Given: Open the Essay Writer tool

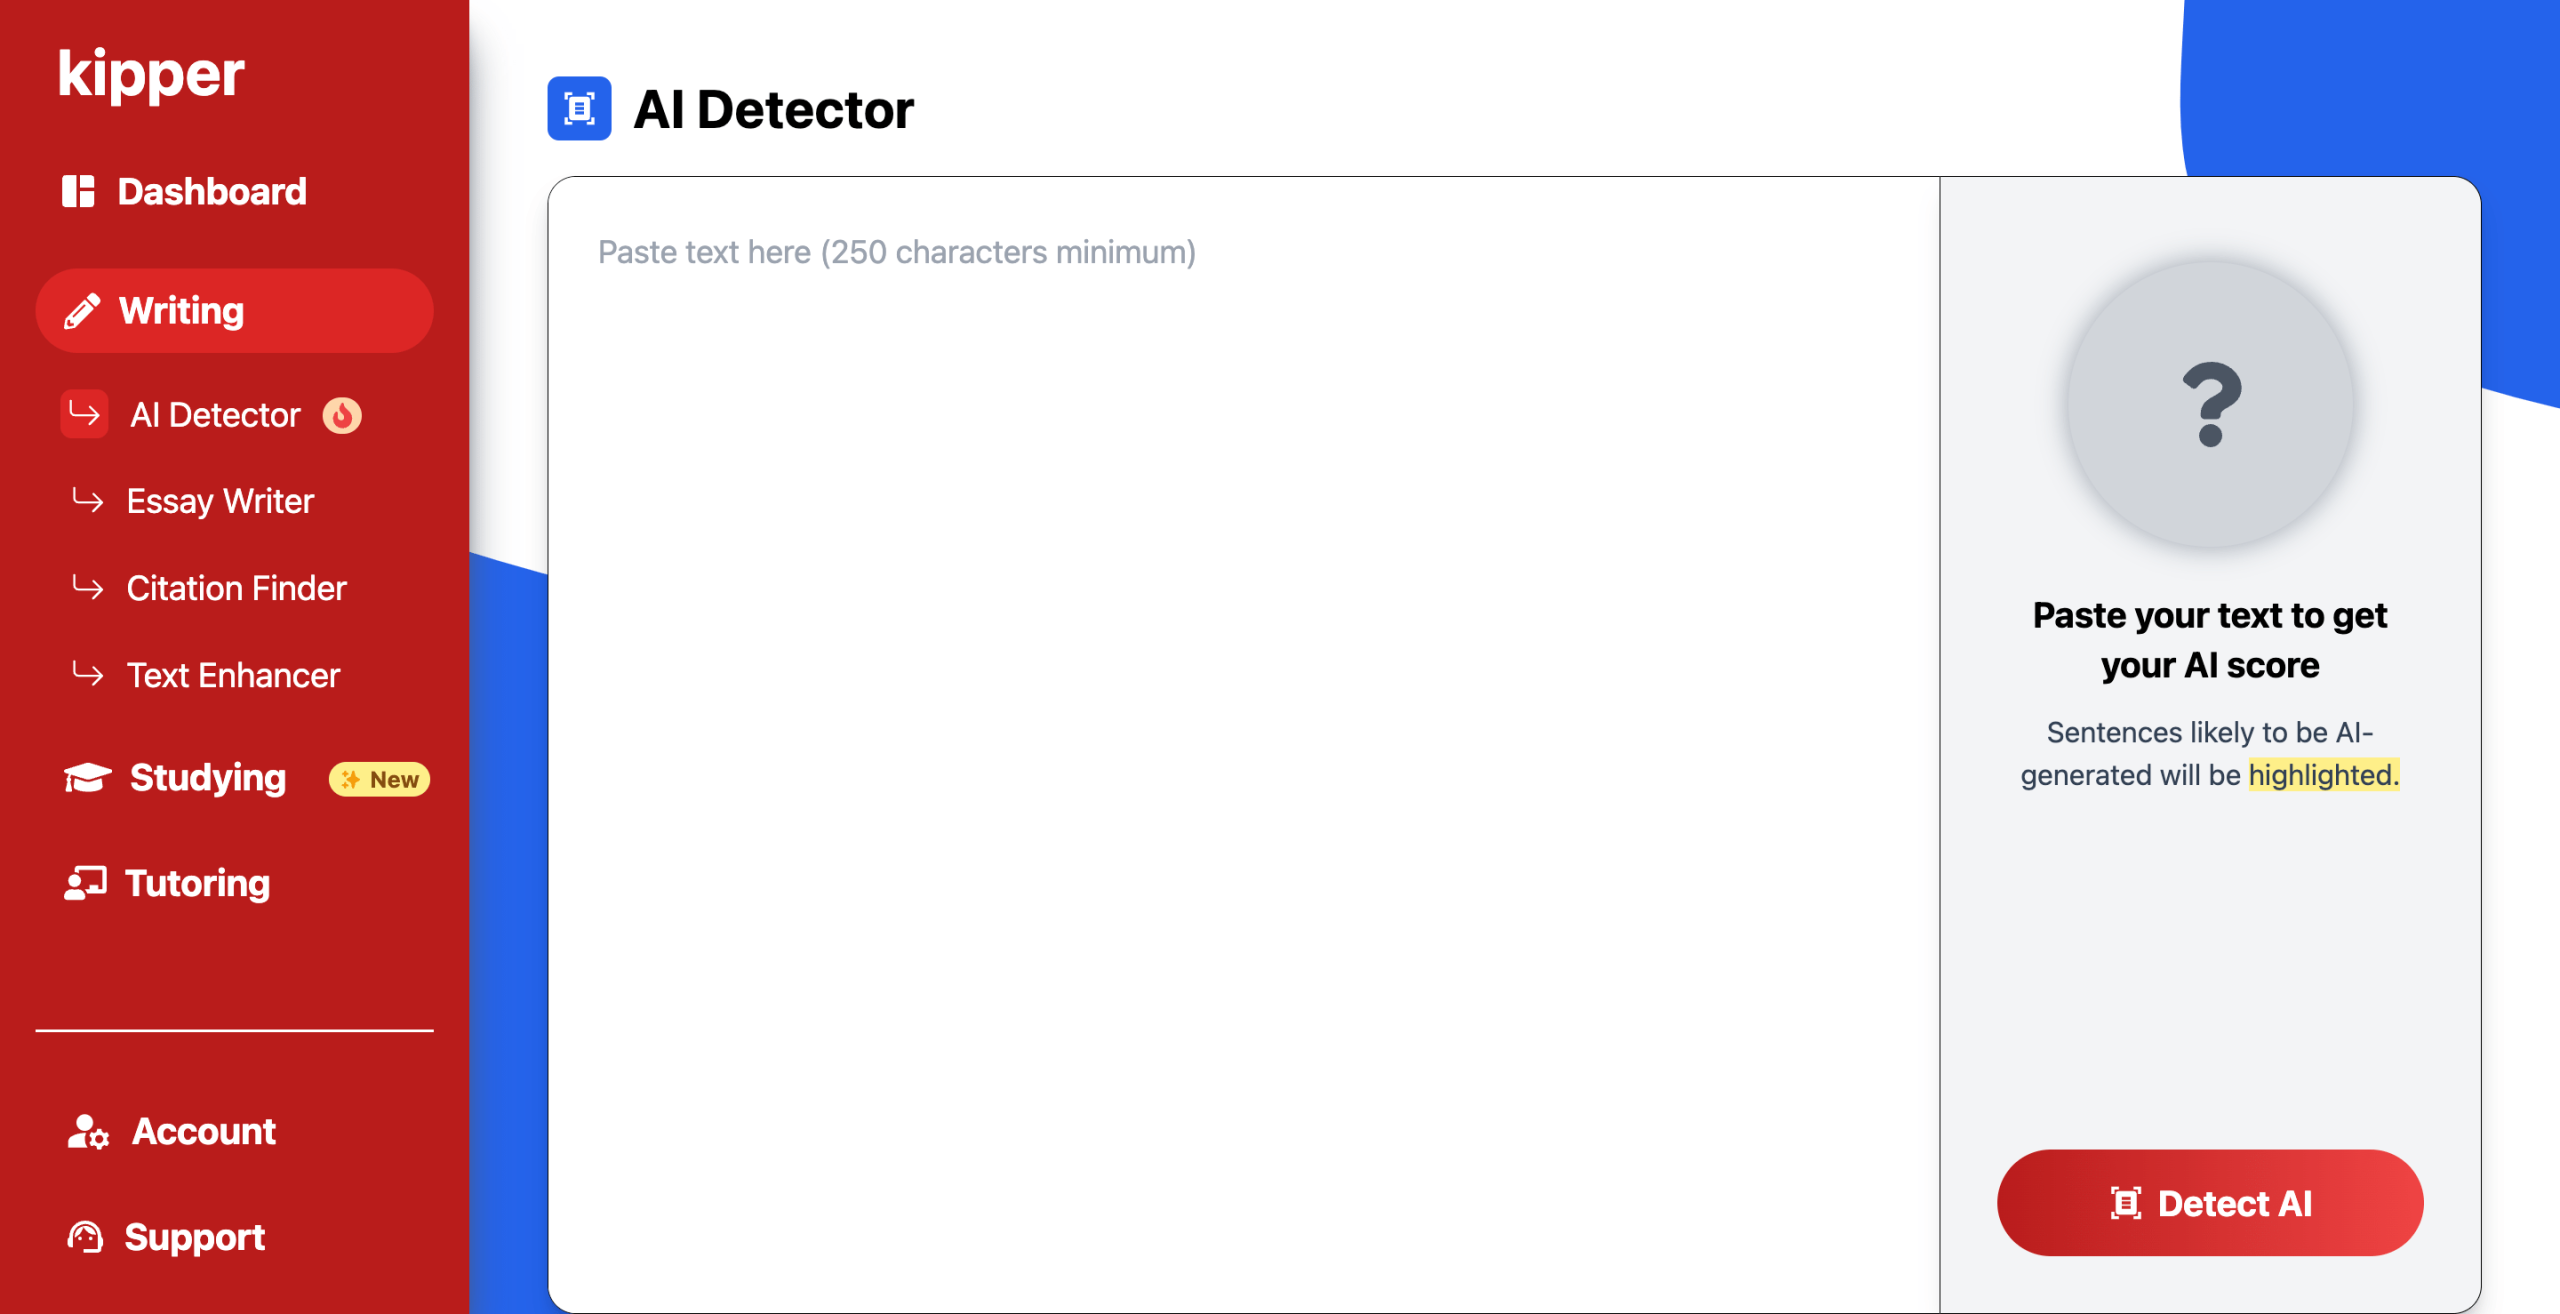Looking at the screenshot, I should click(x=220, y=501).
